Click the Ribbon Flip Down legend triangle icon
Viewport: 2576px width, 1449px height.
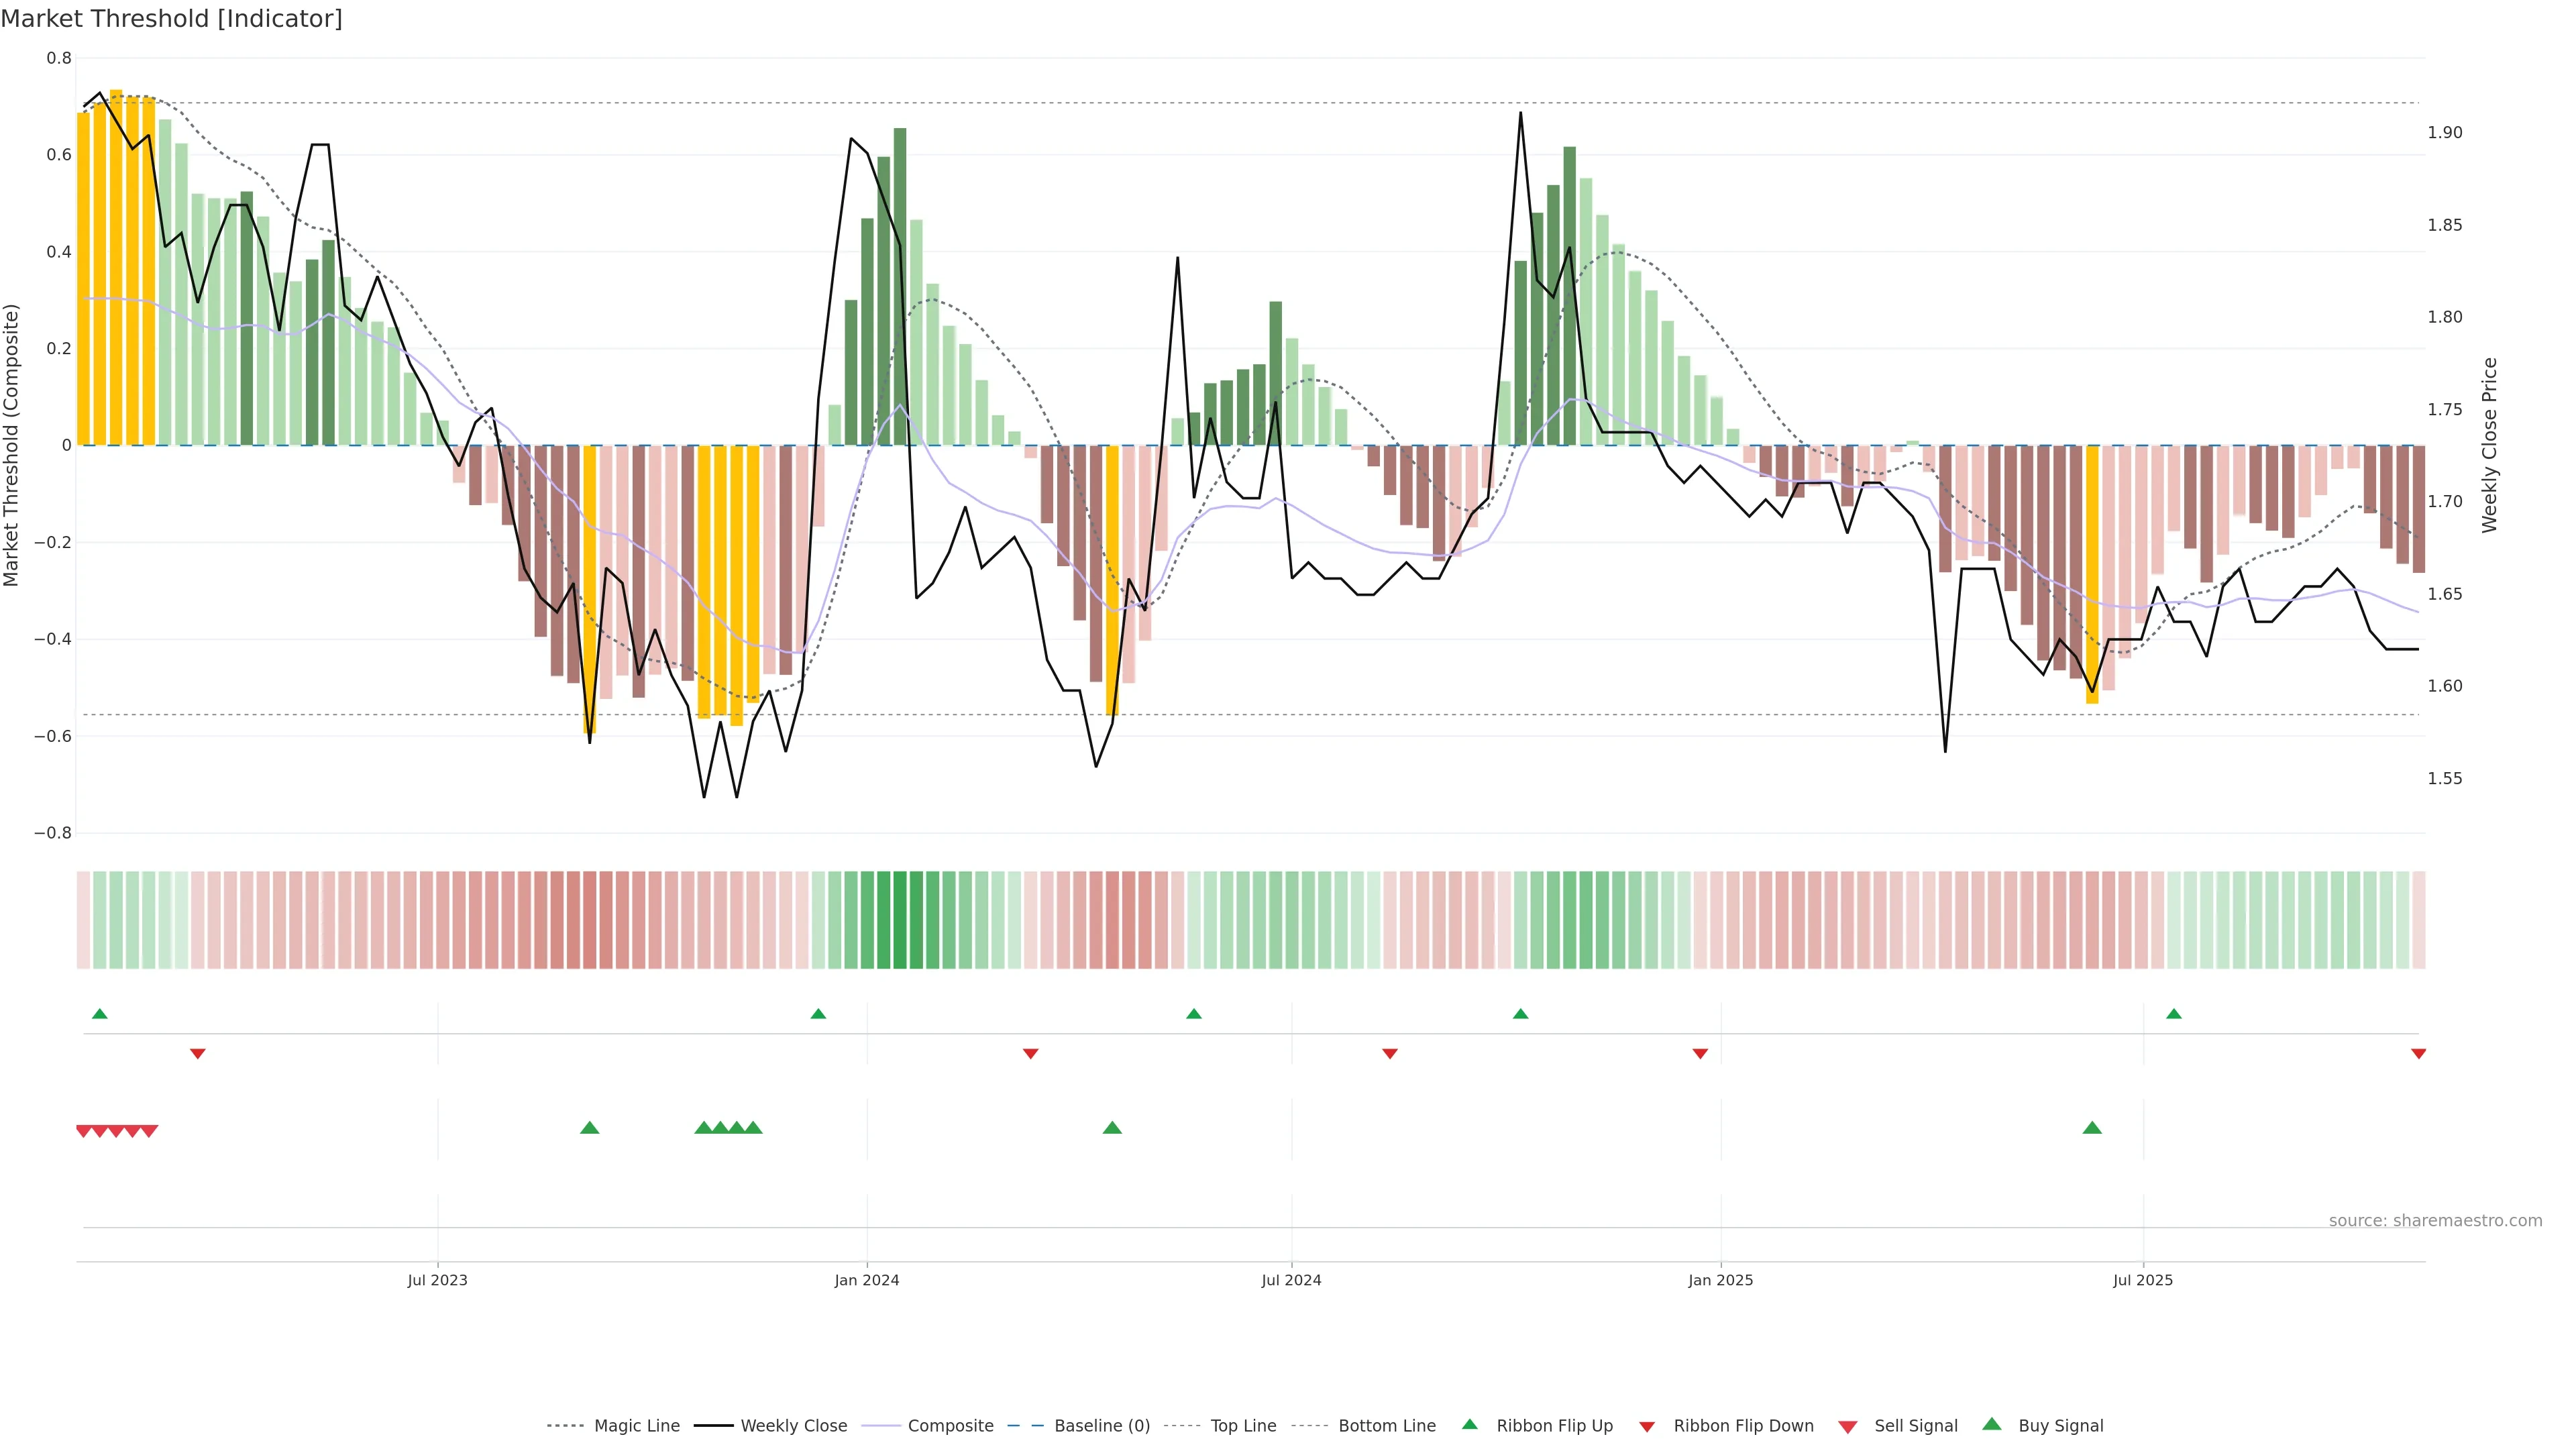(x=1647, y=1427)
